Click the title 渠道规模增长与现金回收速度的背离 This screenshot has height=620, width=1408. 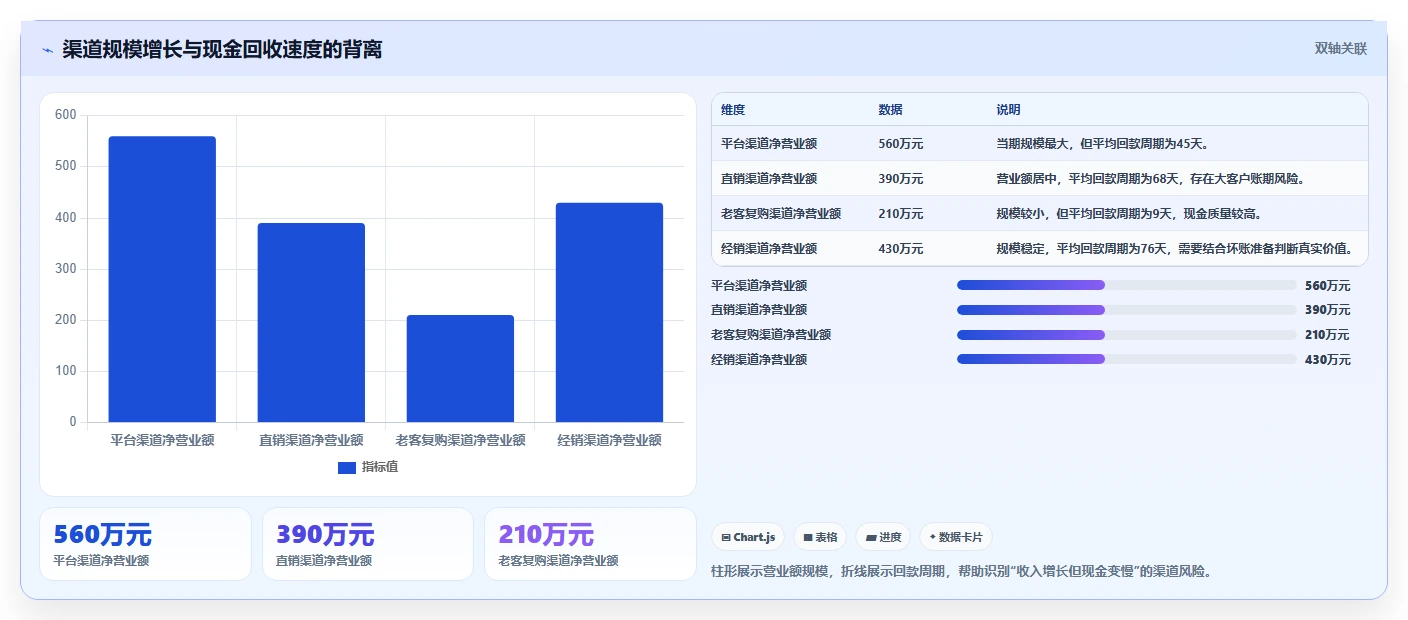[x=222, y=49]
